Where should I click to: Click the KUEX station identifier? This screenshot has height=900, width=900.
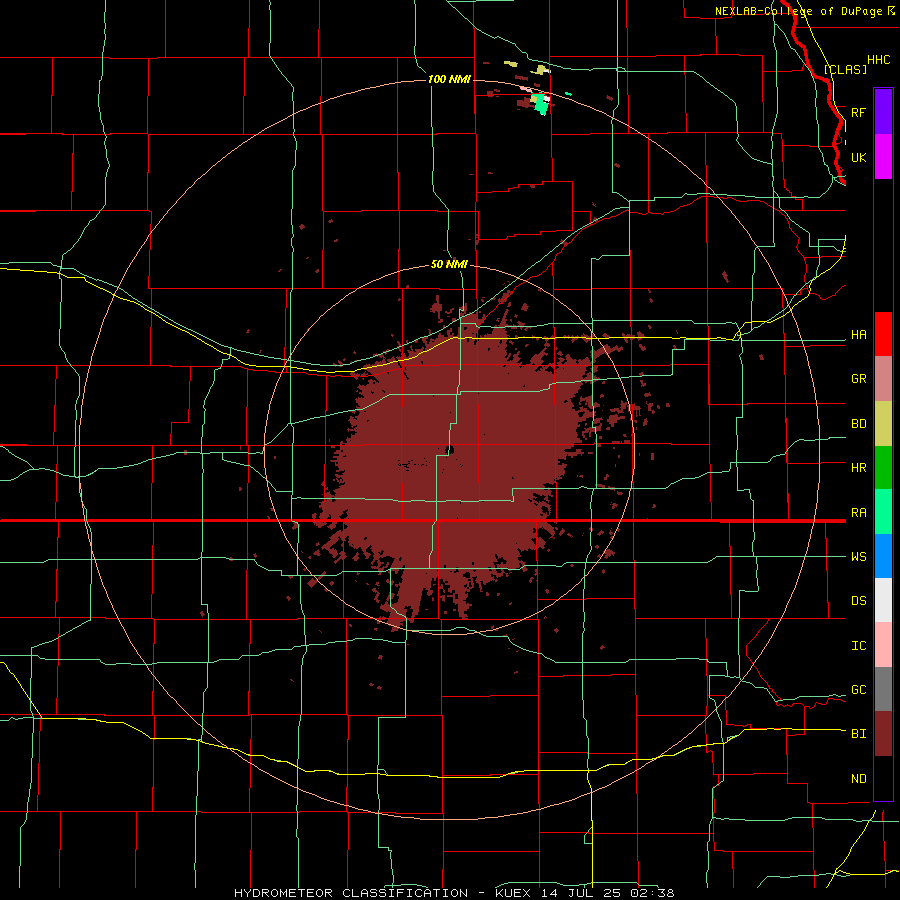(515, 893)
